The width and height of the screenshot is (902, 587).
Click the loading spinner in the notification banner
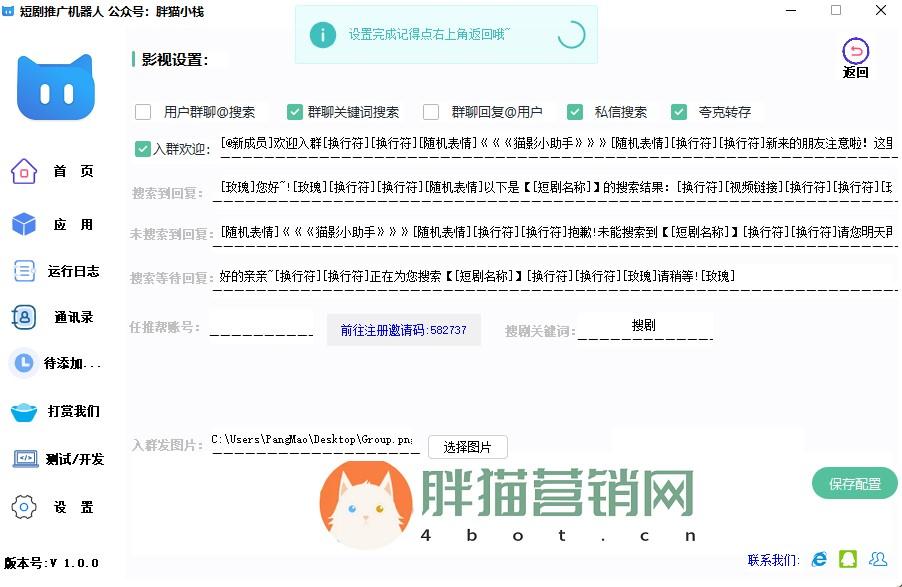point(570,33)
